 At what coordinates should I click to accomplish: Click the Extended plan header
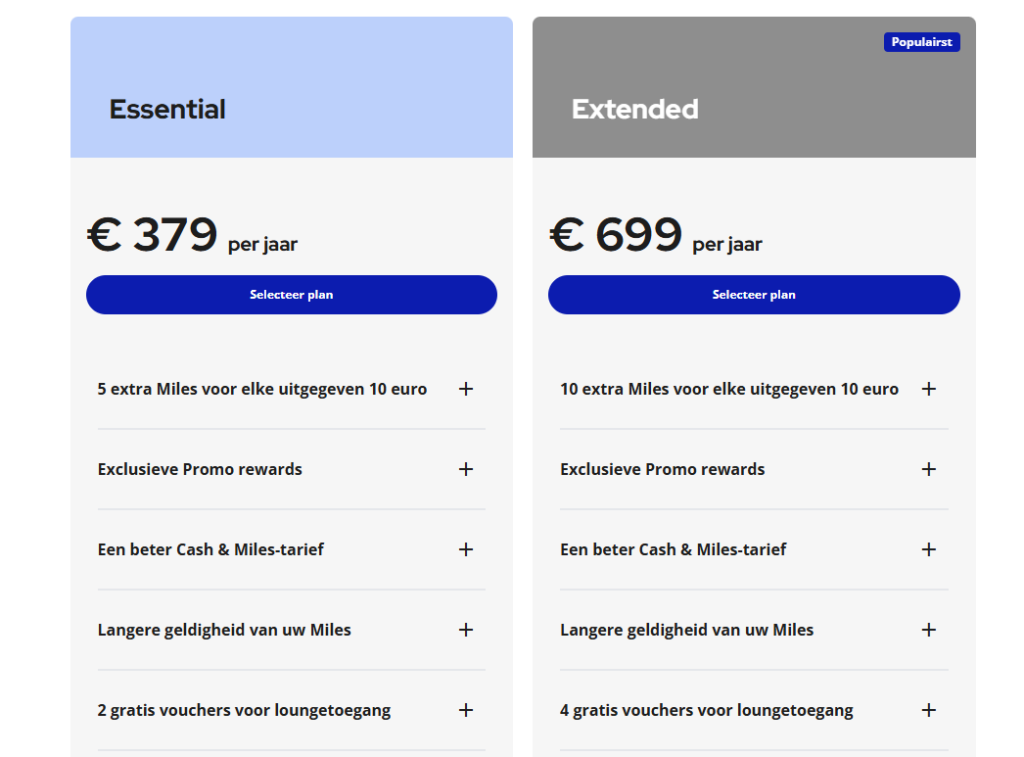635,110
